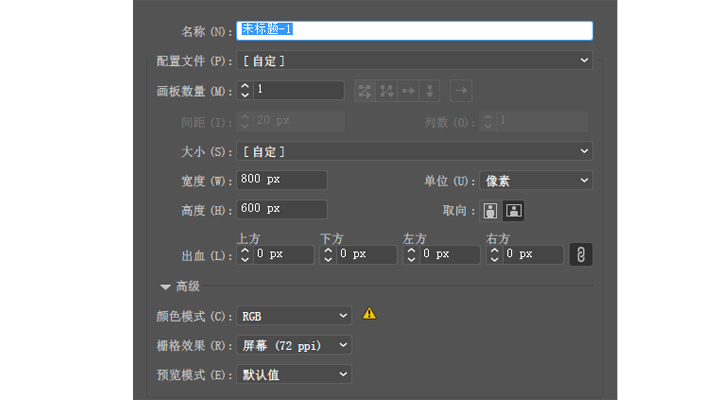720x400 pixels.
Task: Open the 单位 units dropdown 像素
Action: click(x=536, y=180)
